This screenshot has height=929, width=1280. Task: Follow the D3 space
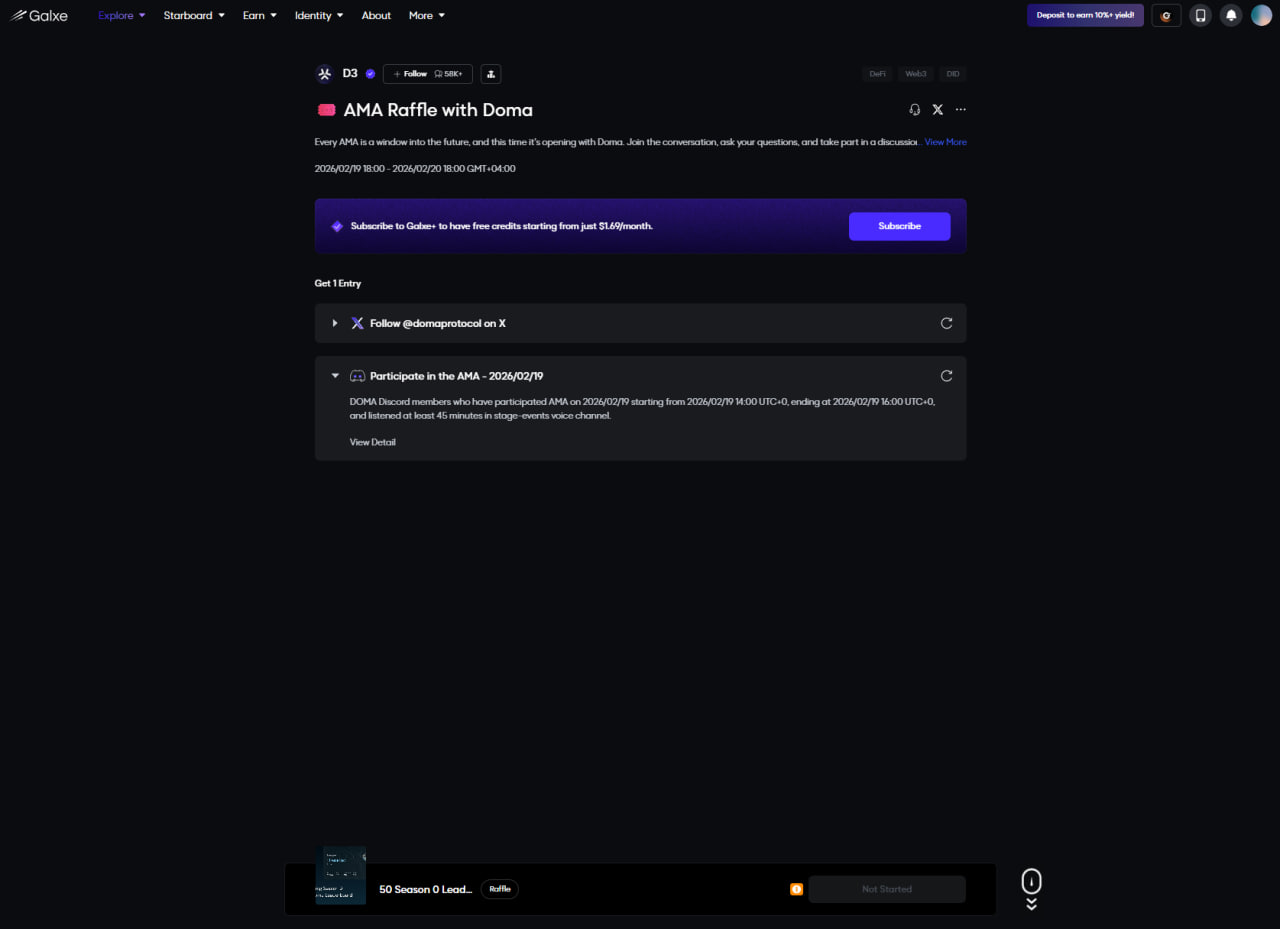(x=410, y=74)
